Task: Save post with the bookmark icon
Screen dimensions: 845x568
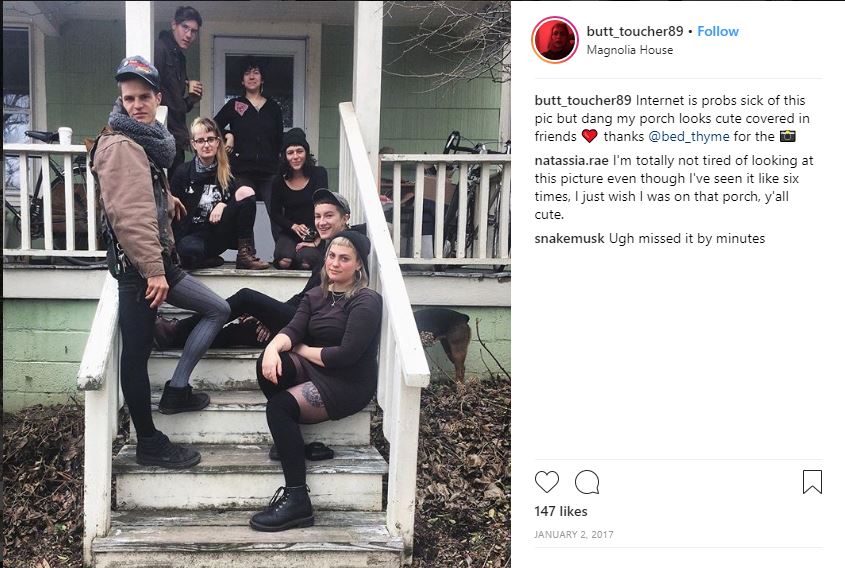Action: coord(812,482)
